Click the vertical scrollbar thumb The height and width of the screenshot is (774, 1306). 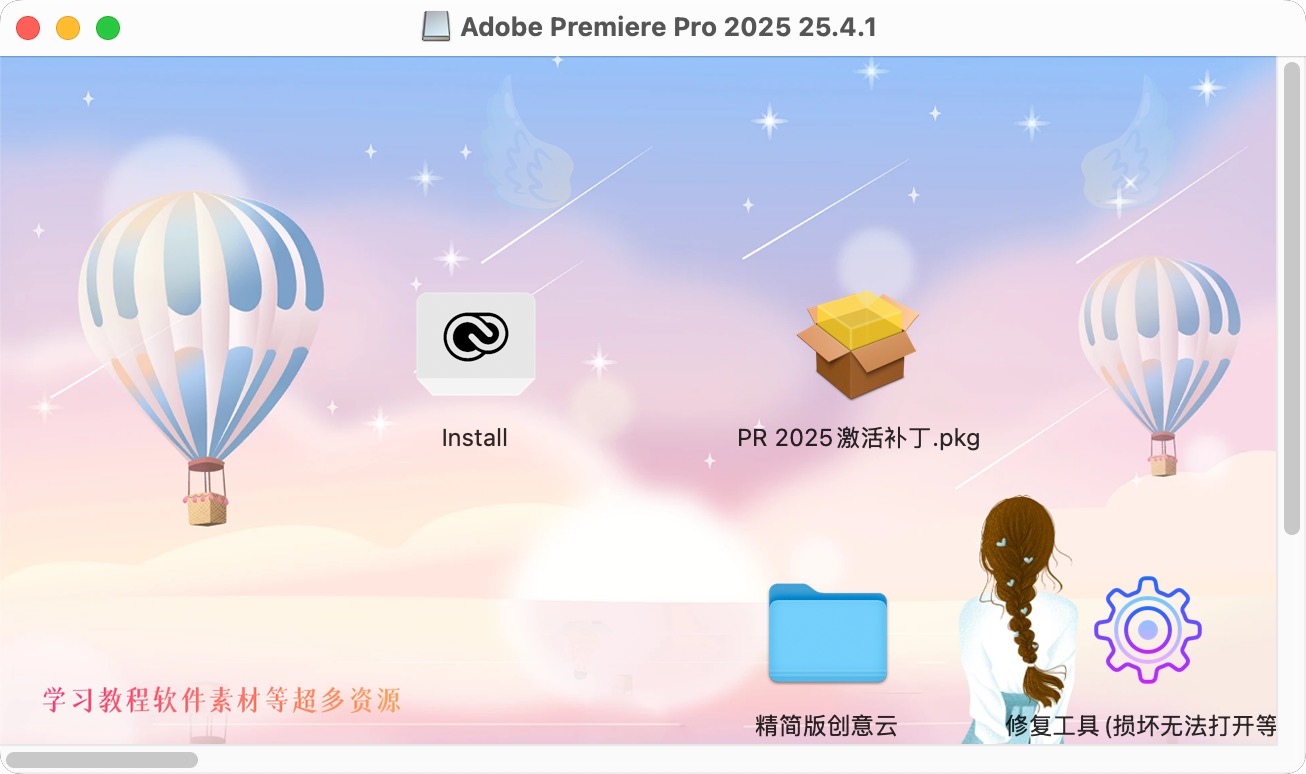click(1292, 296)
